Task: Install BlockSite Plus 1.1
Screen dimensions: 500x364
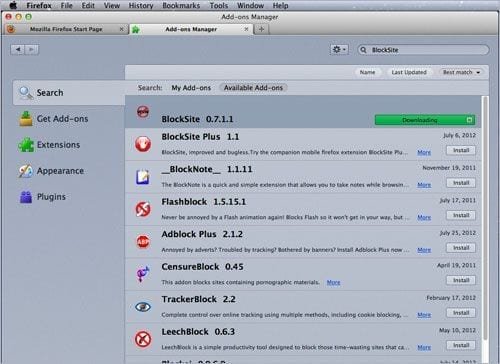Action: pos(461,150)
